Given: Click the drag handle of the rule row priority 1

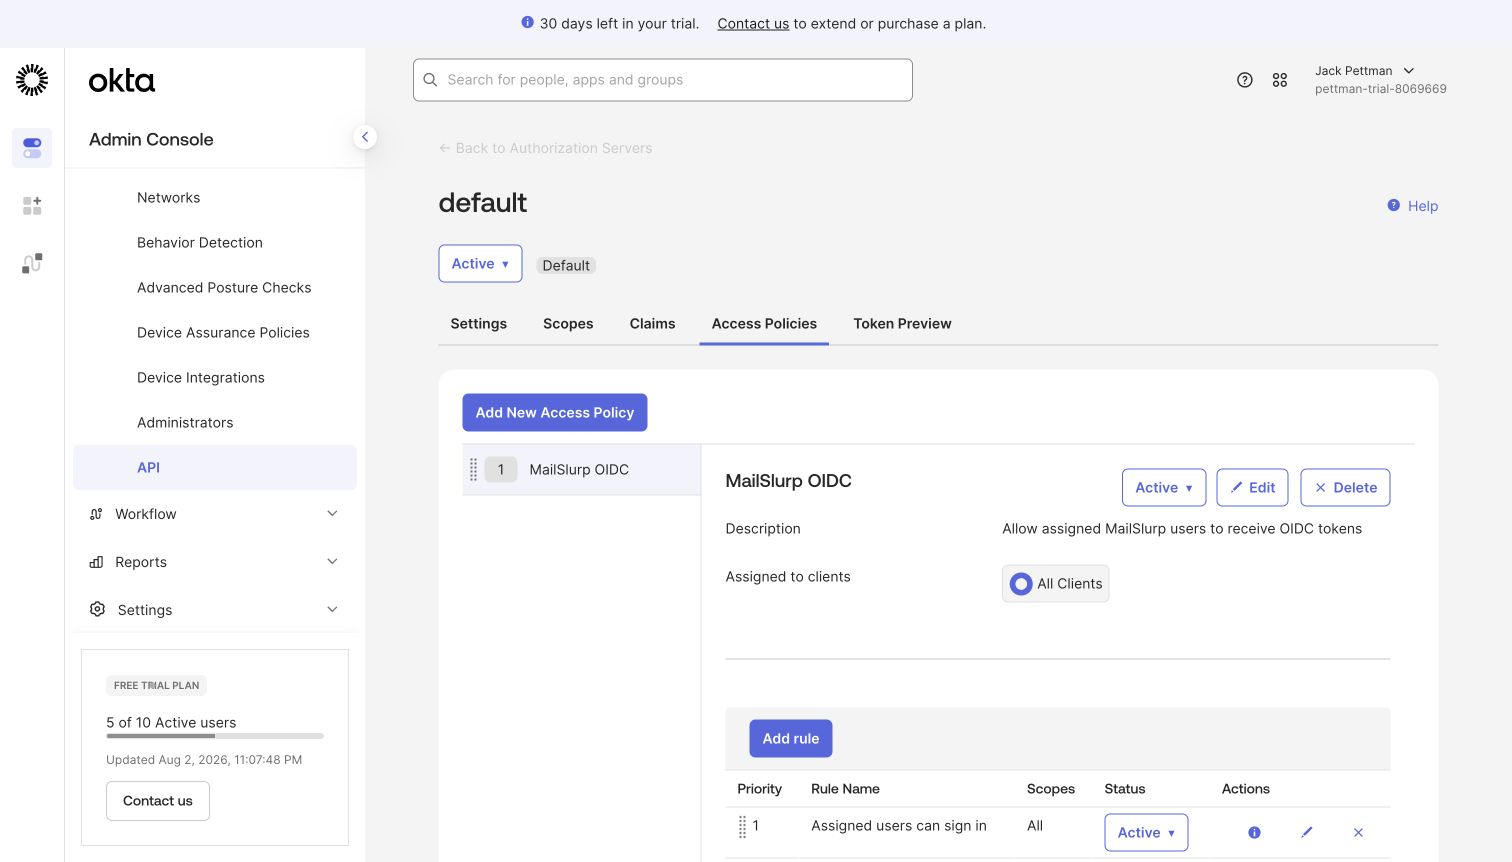Looking at the screenshot, I should tap(742, 826).
